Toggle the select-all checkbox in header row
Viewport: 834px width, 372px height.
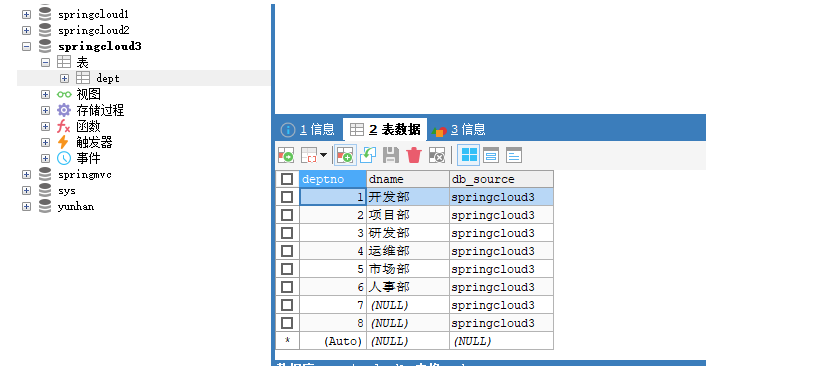(287, 179)
